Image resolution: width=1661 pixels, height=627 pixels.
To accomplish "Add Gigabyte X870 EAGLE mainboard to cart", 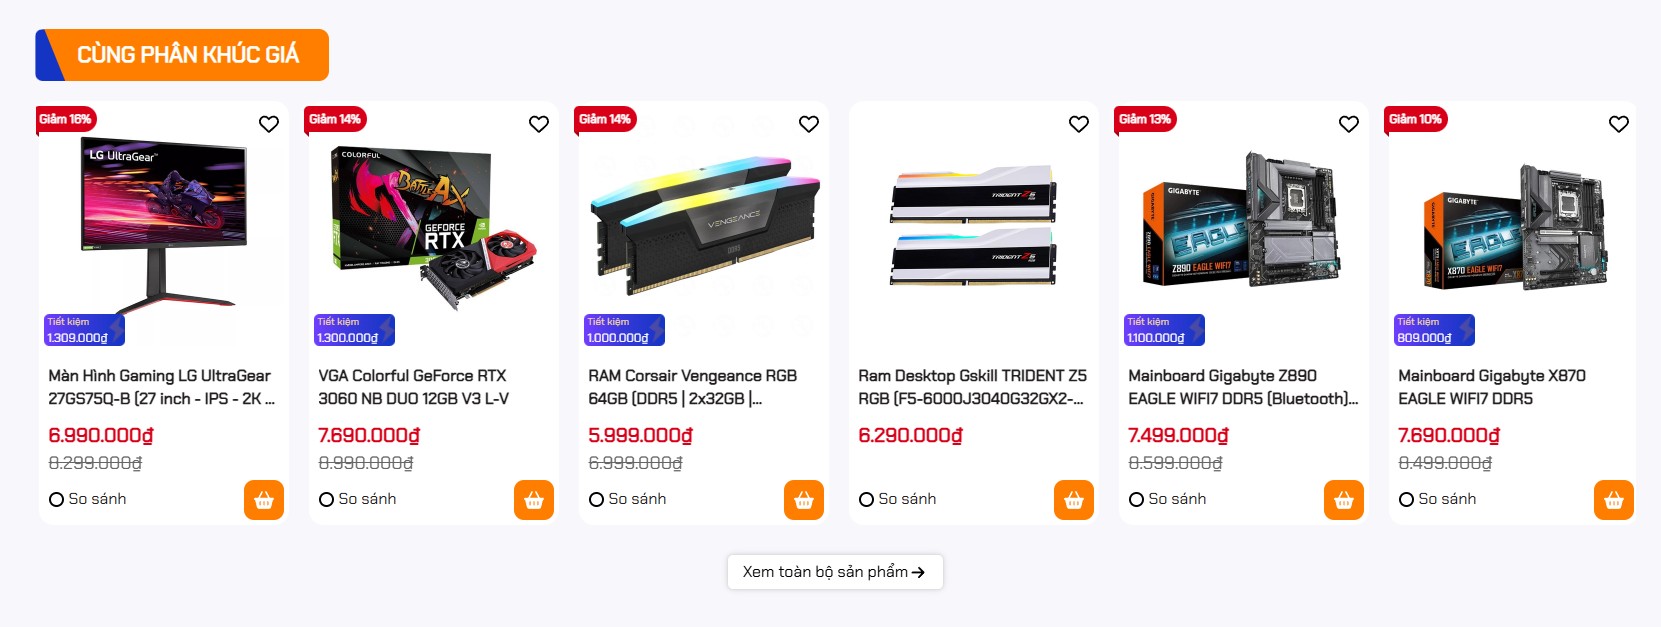I will (1614, 500).
